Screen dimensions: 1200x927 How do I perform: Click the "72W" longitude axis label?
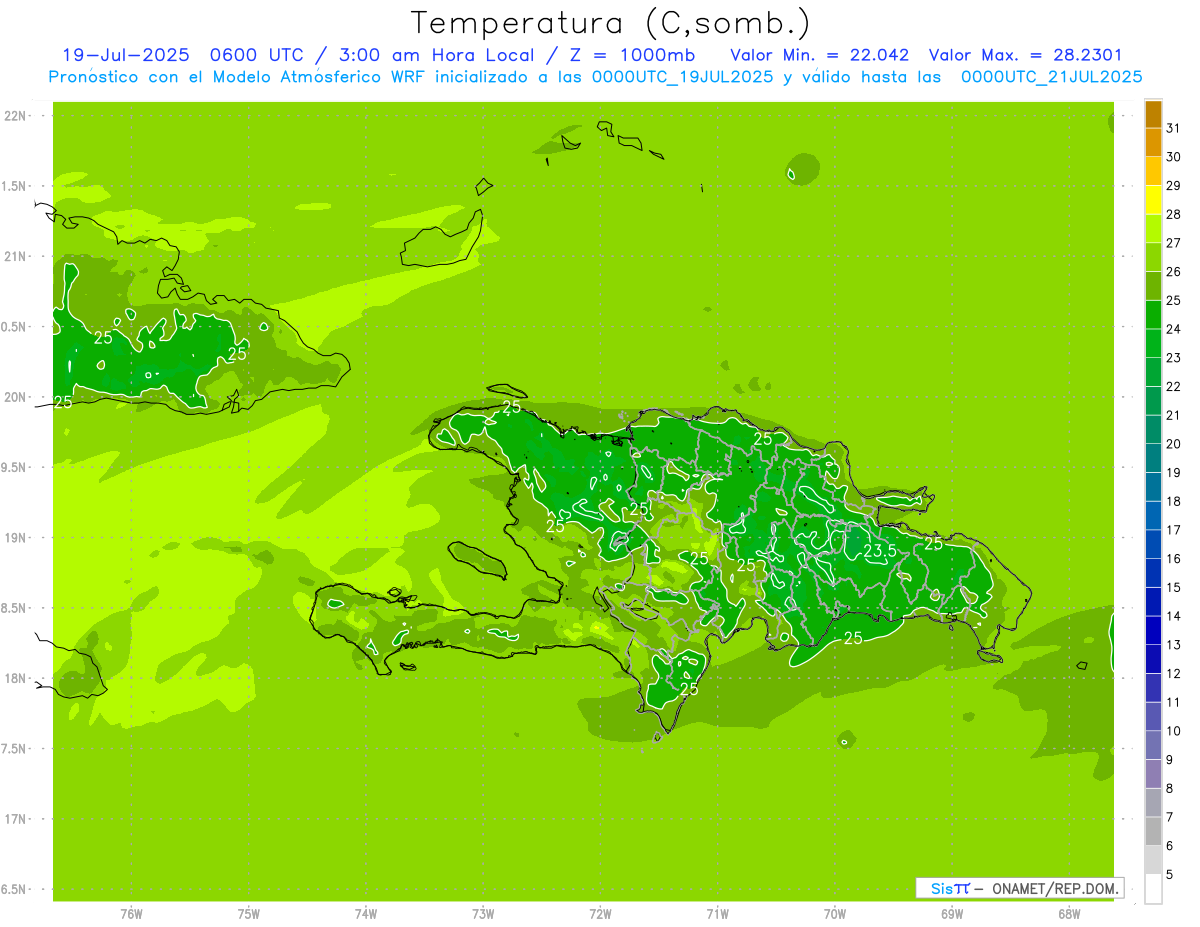600,914
